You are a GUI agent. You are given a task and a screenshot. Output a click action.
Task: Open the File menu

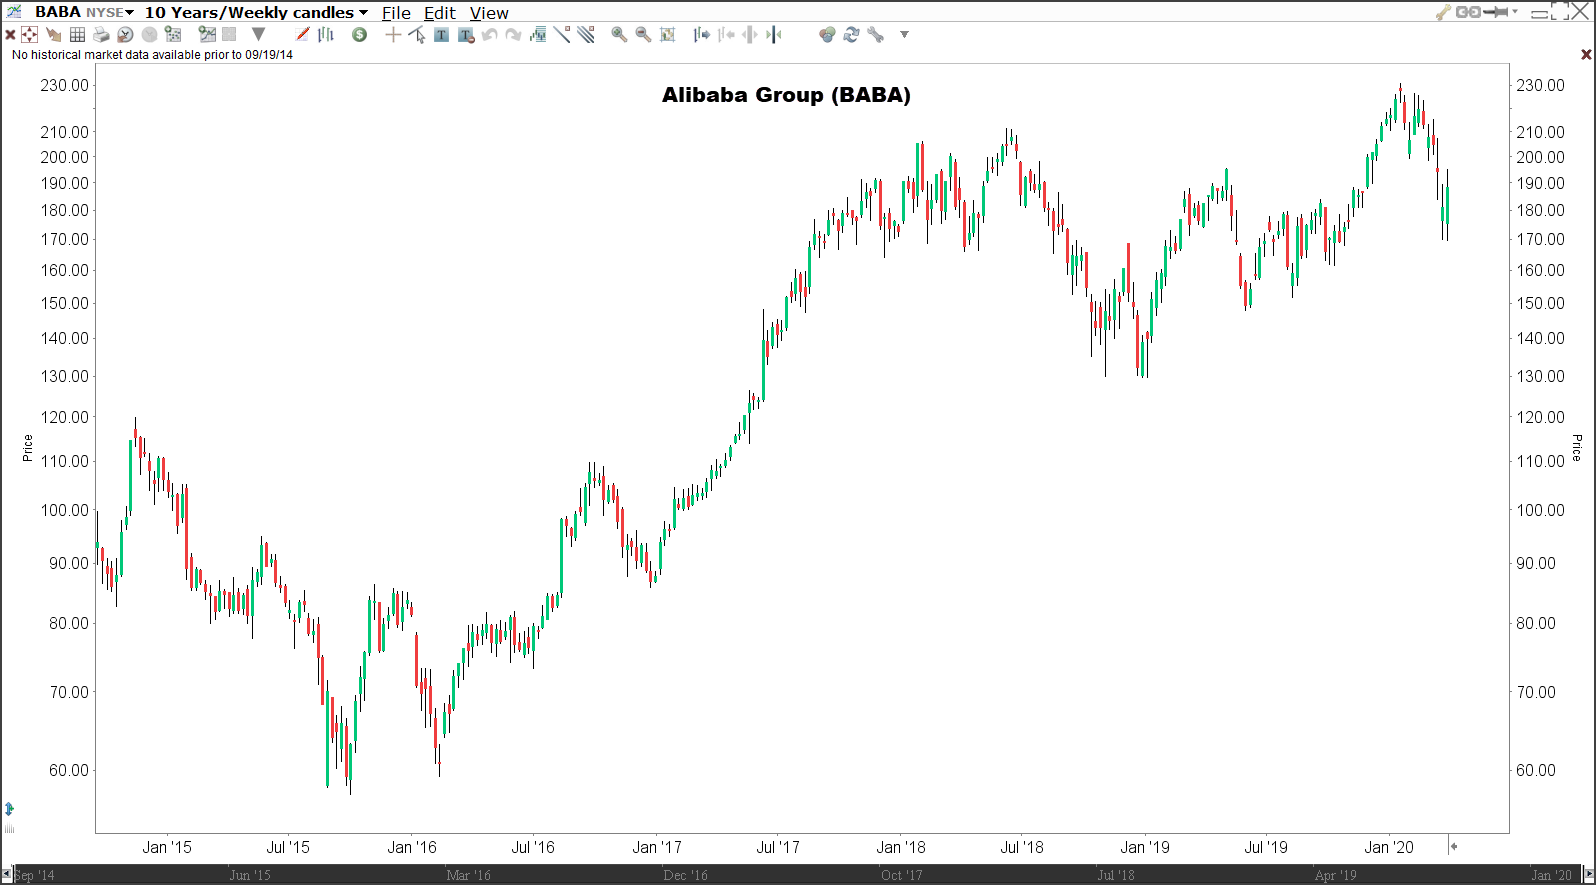coord(396,13)
